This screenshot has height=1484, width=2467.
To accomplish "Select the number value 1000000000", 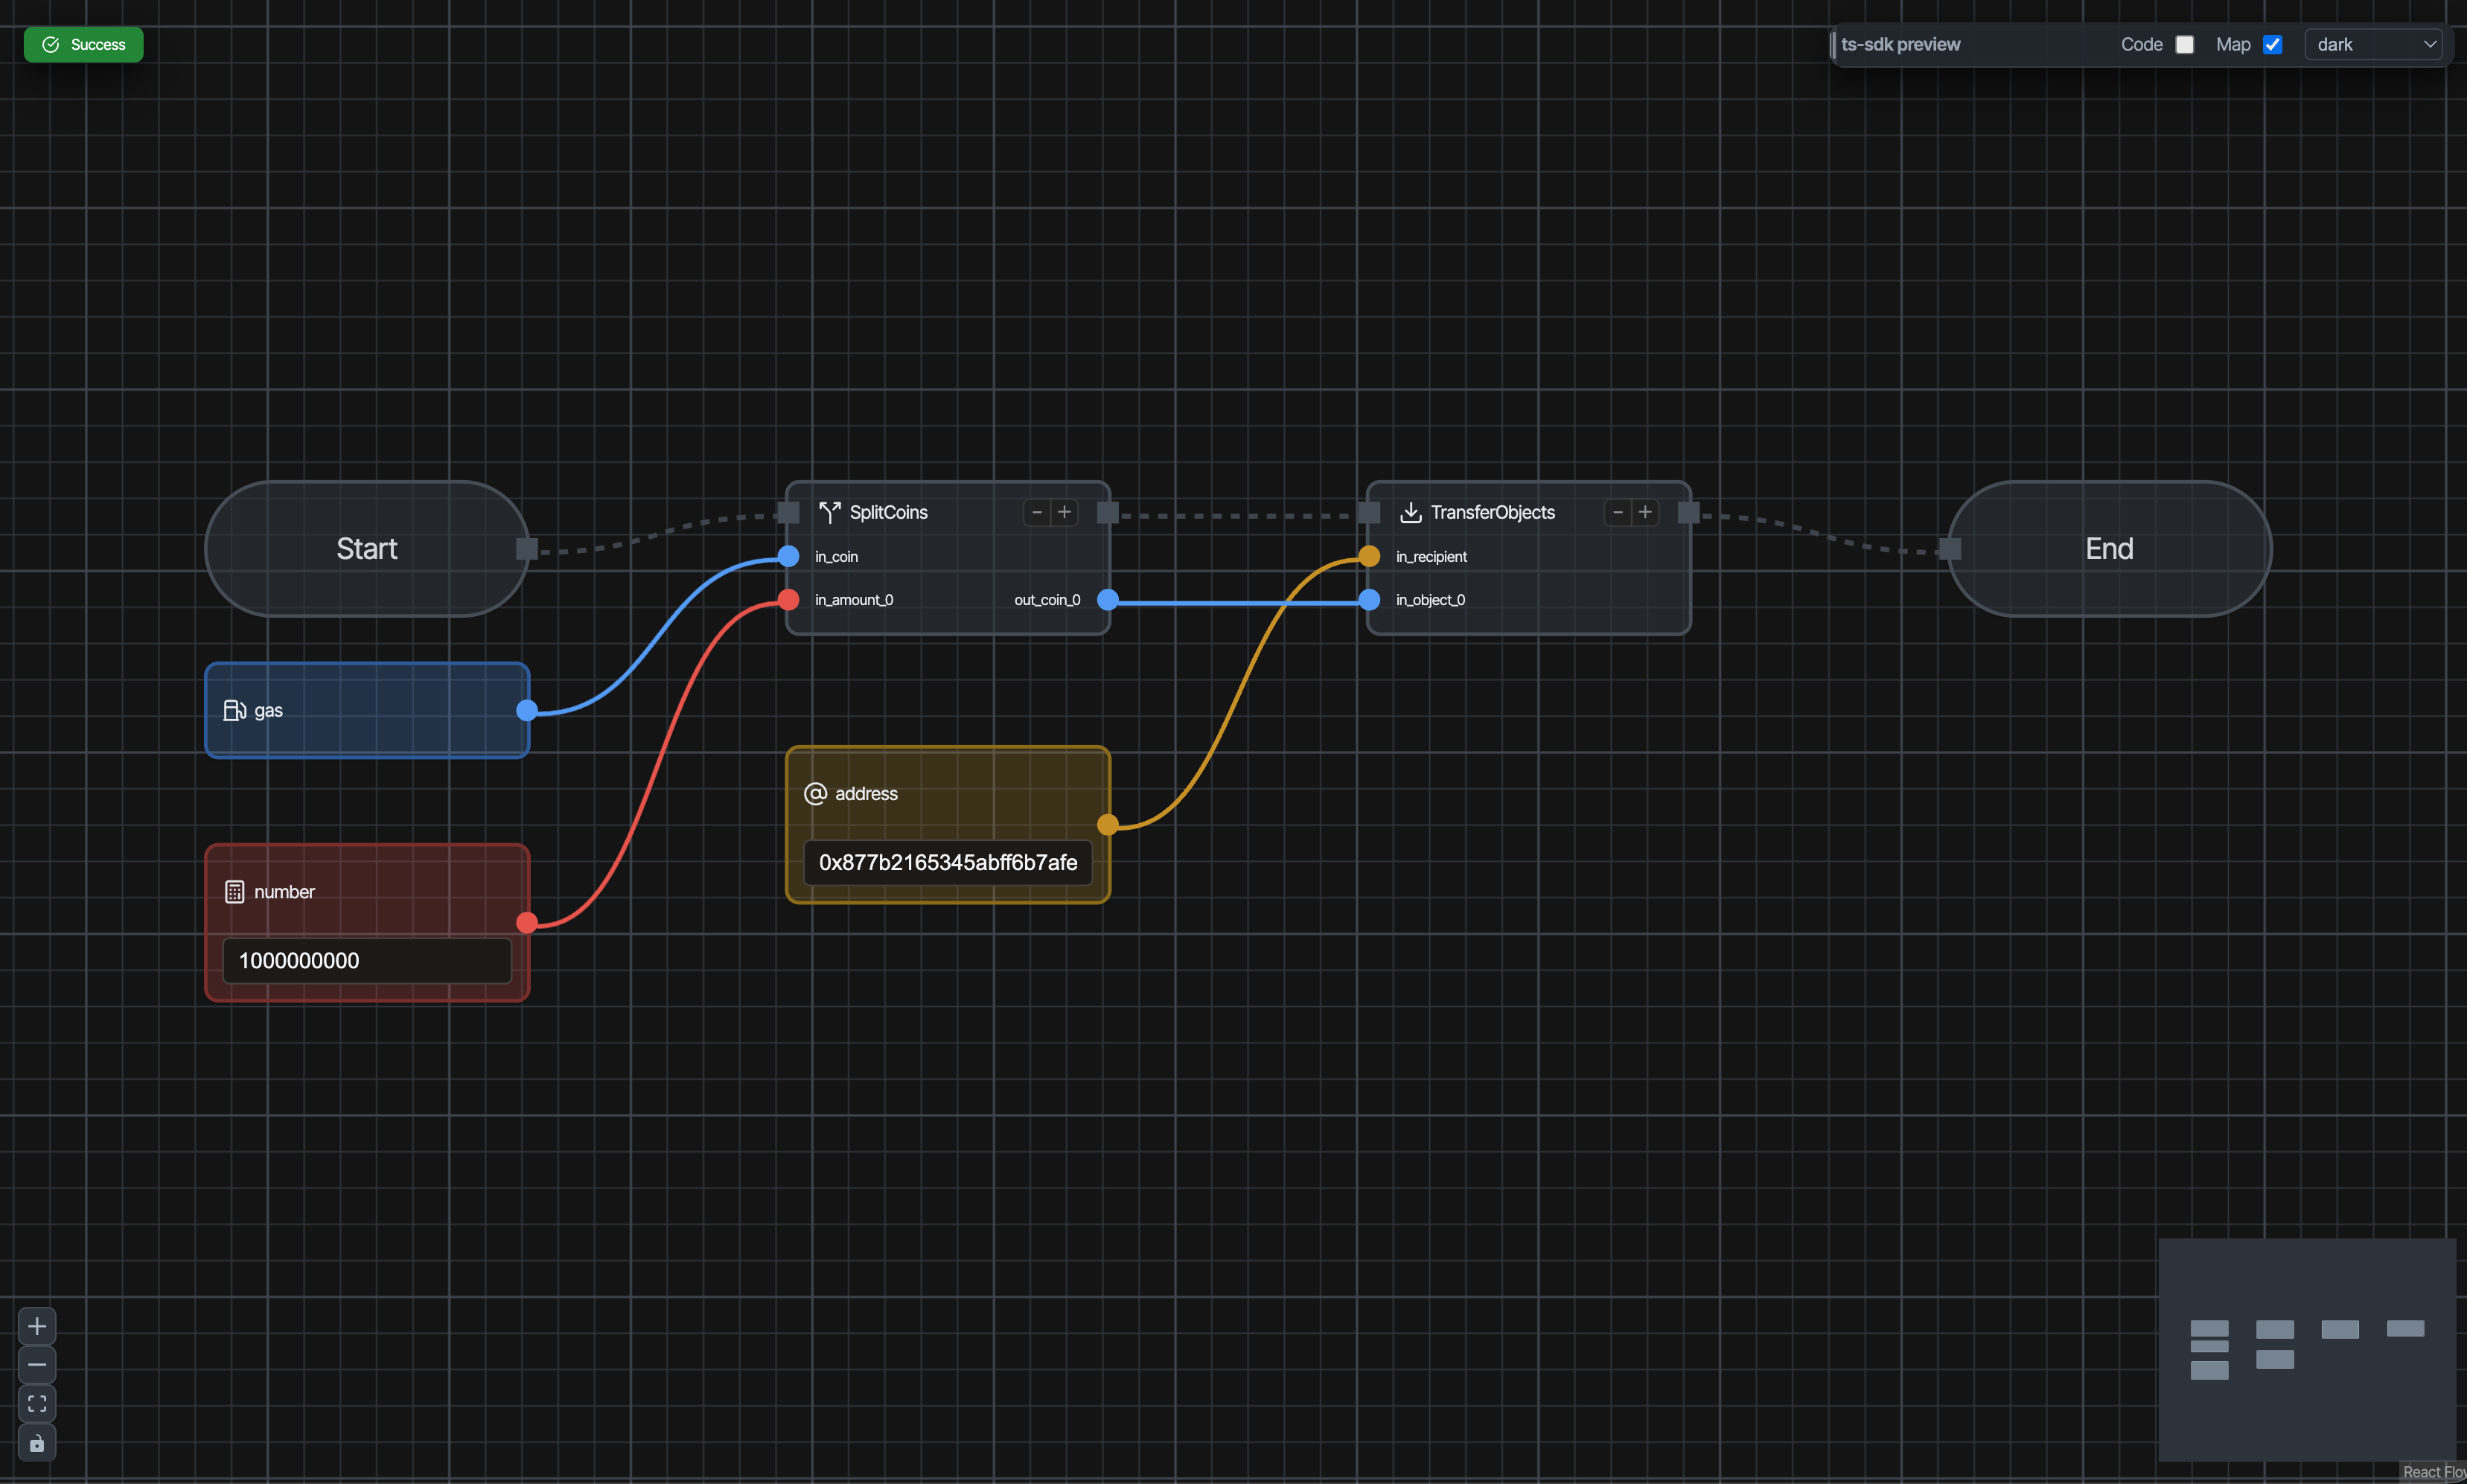I will 366,960.
